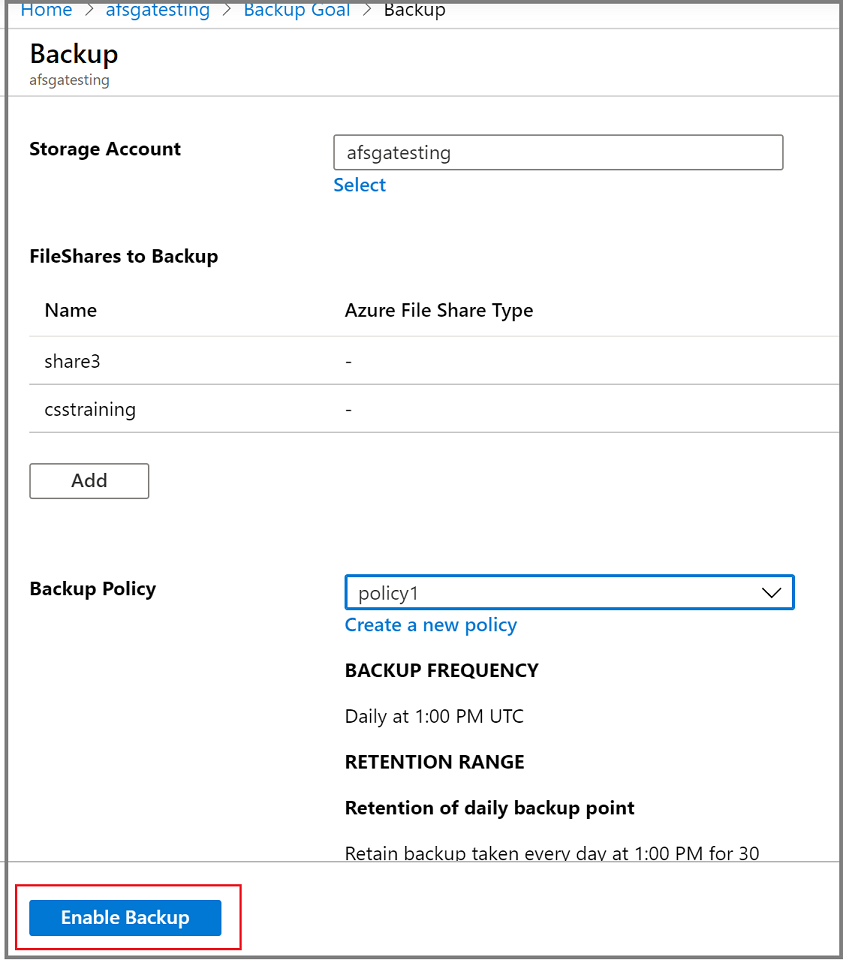Click the Name column header
The image size is (843, 960).
pos(70,310)
